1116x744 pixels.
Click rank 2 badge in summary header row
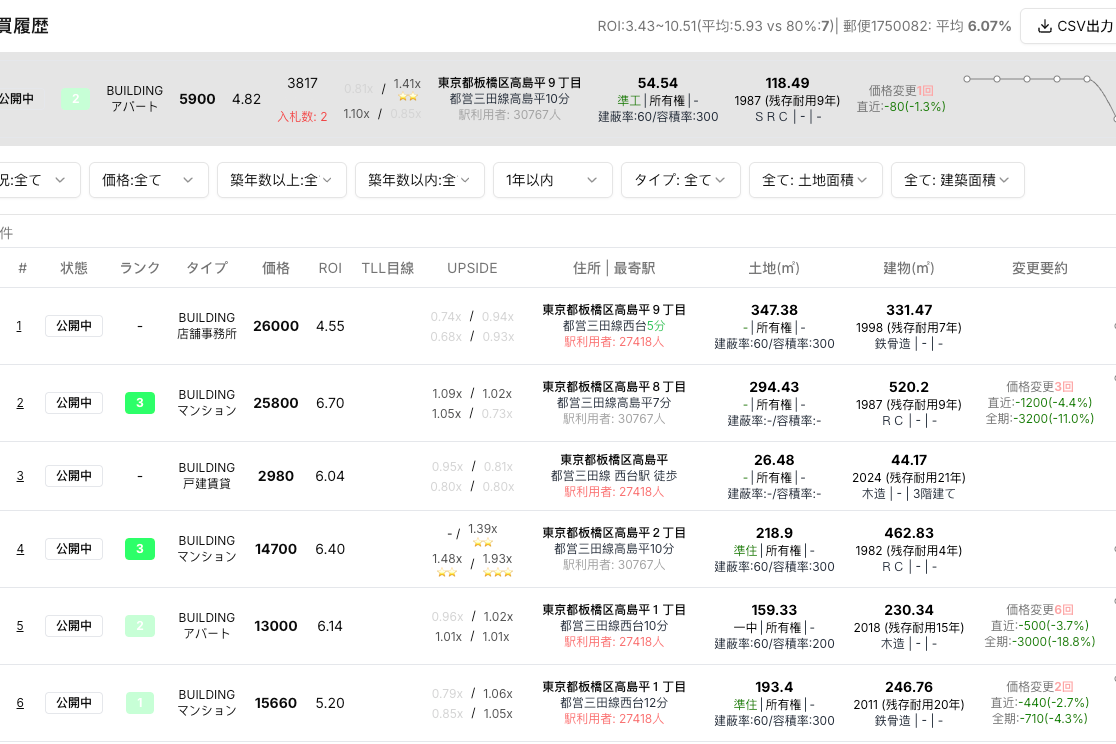coord(75,99)
